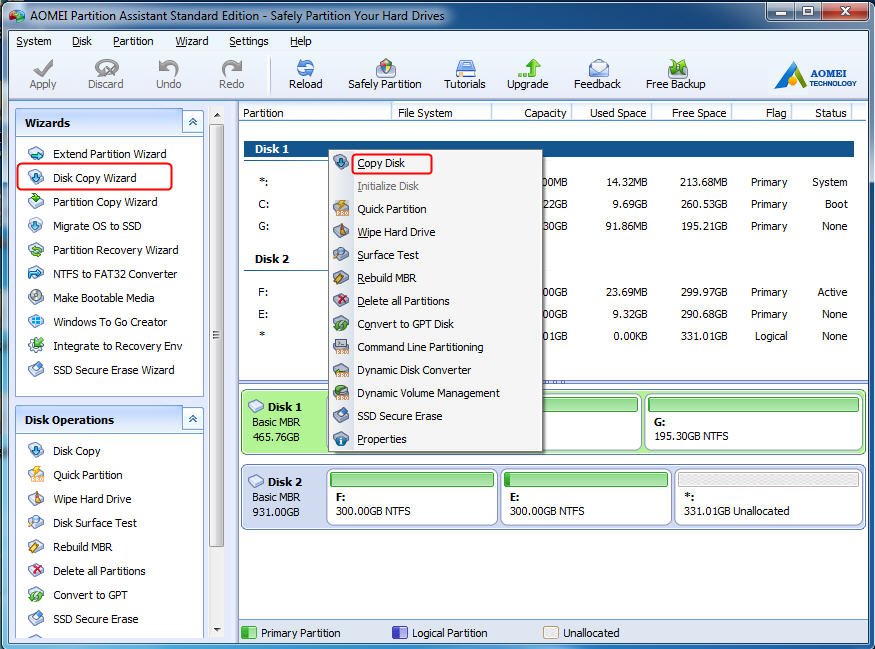Start the Extend Partition Wizard
875x649 pixels.
pyautogui.click(x=97, y=153)
